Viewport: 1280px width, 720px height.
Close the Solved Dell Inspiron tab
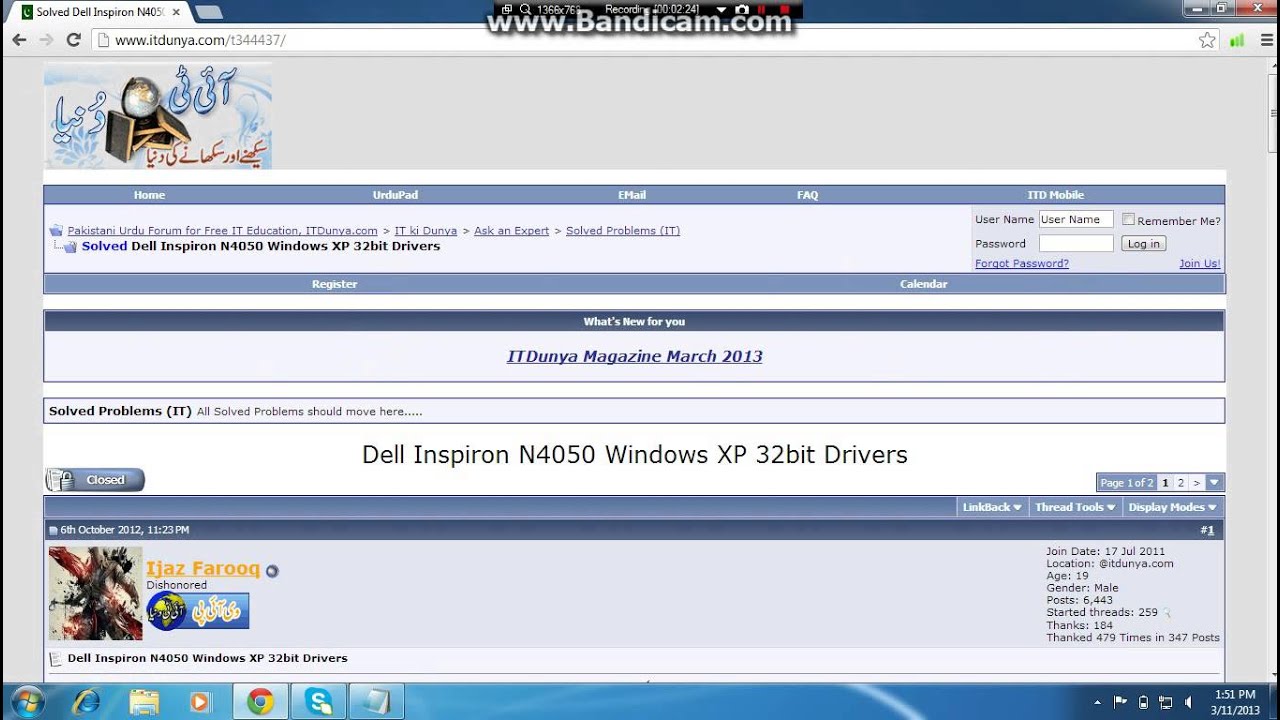176,12
